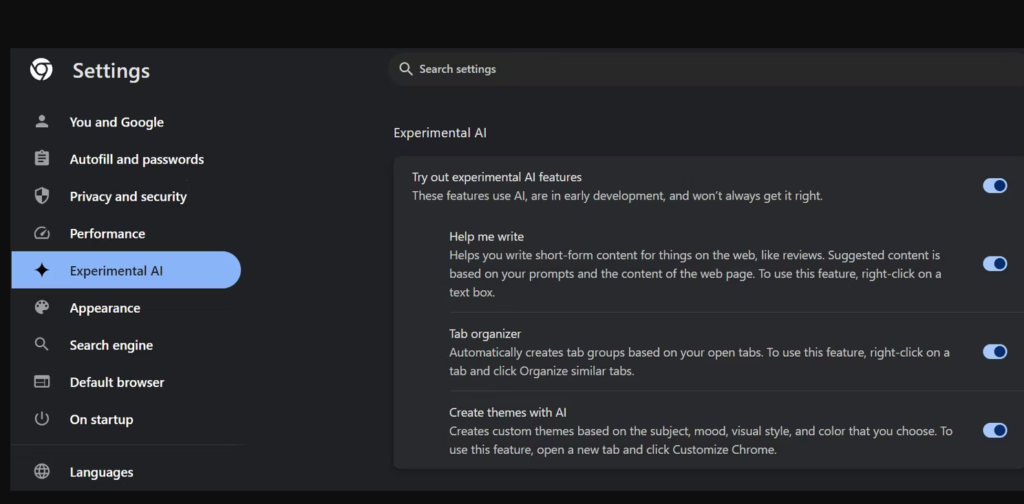The image size is (1024, 504).
Task: Click the magnifier icon in Search settings
Action: (406, 69)
